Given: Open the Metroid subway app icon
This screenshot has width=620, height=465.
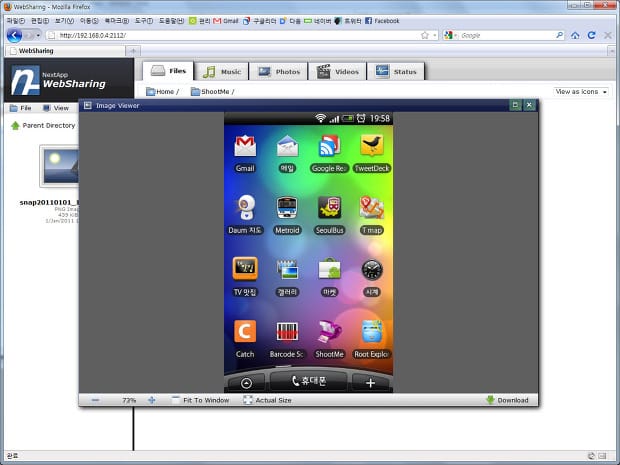Looking at the screenshot, I should click(287, 208).
